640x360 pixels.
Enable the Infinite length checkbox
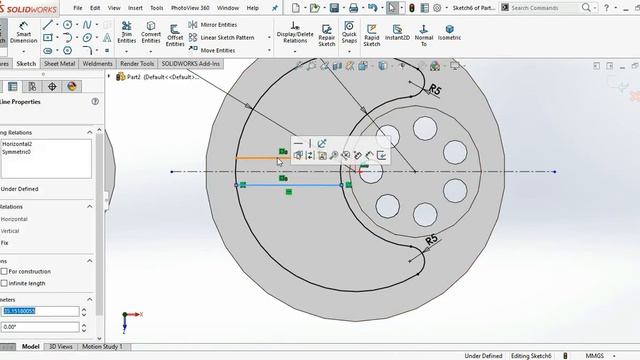4,283
